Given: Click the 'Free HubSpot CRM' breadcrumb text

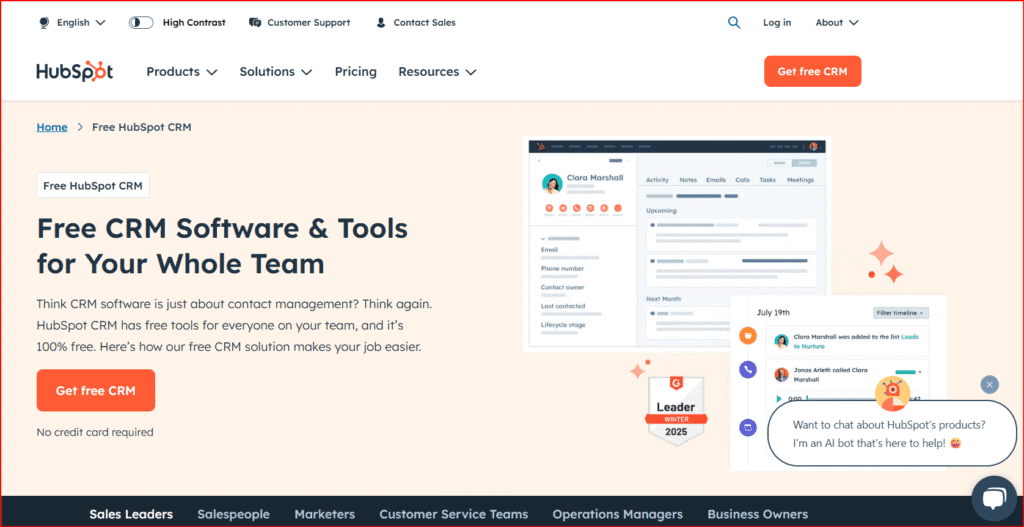Looking at the screenshot, I should pyautogui.click(x=142, y=127).
